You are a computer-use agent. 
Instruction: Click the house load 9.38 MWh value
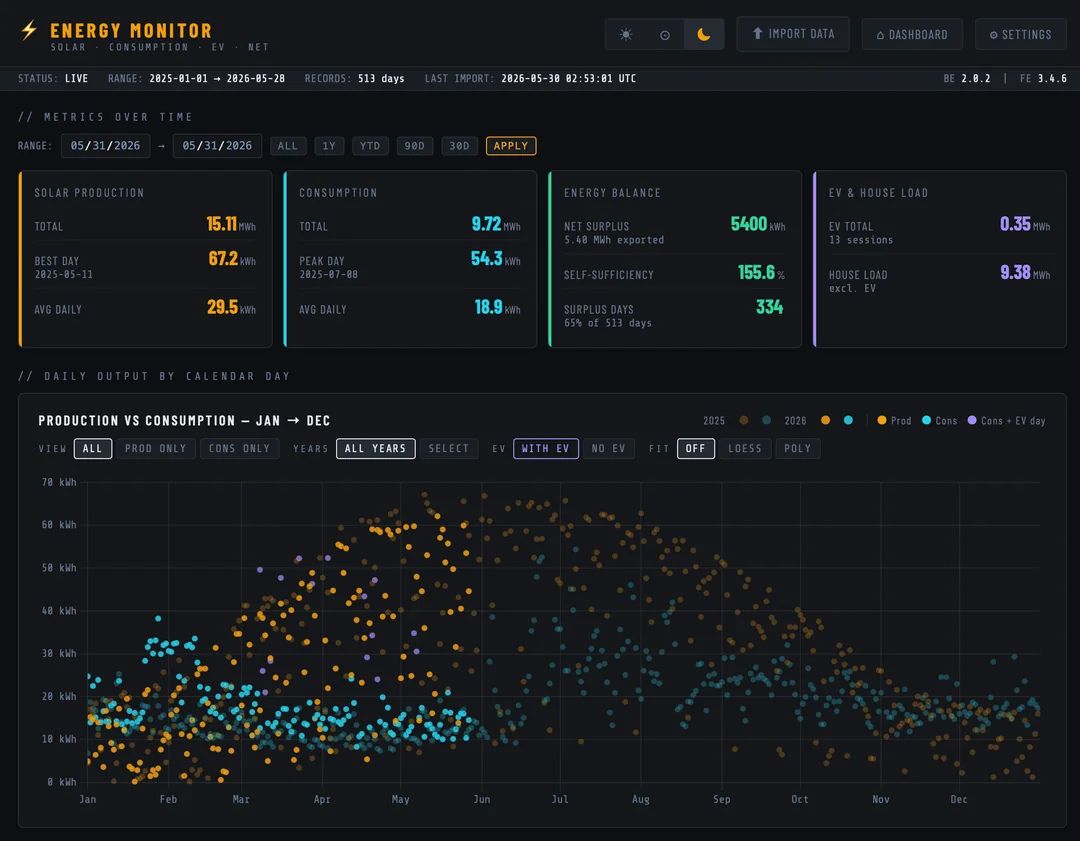1026,273
